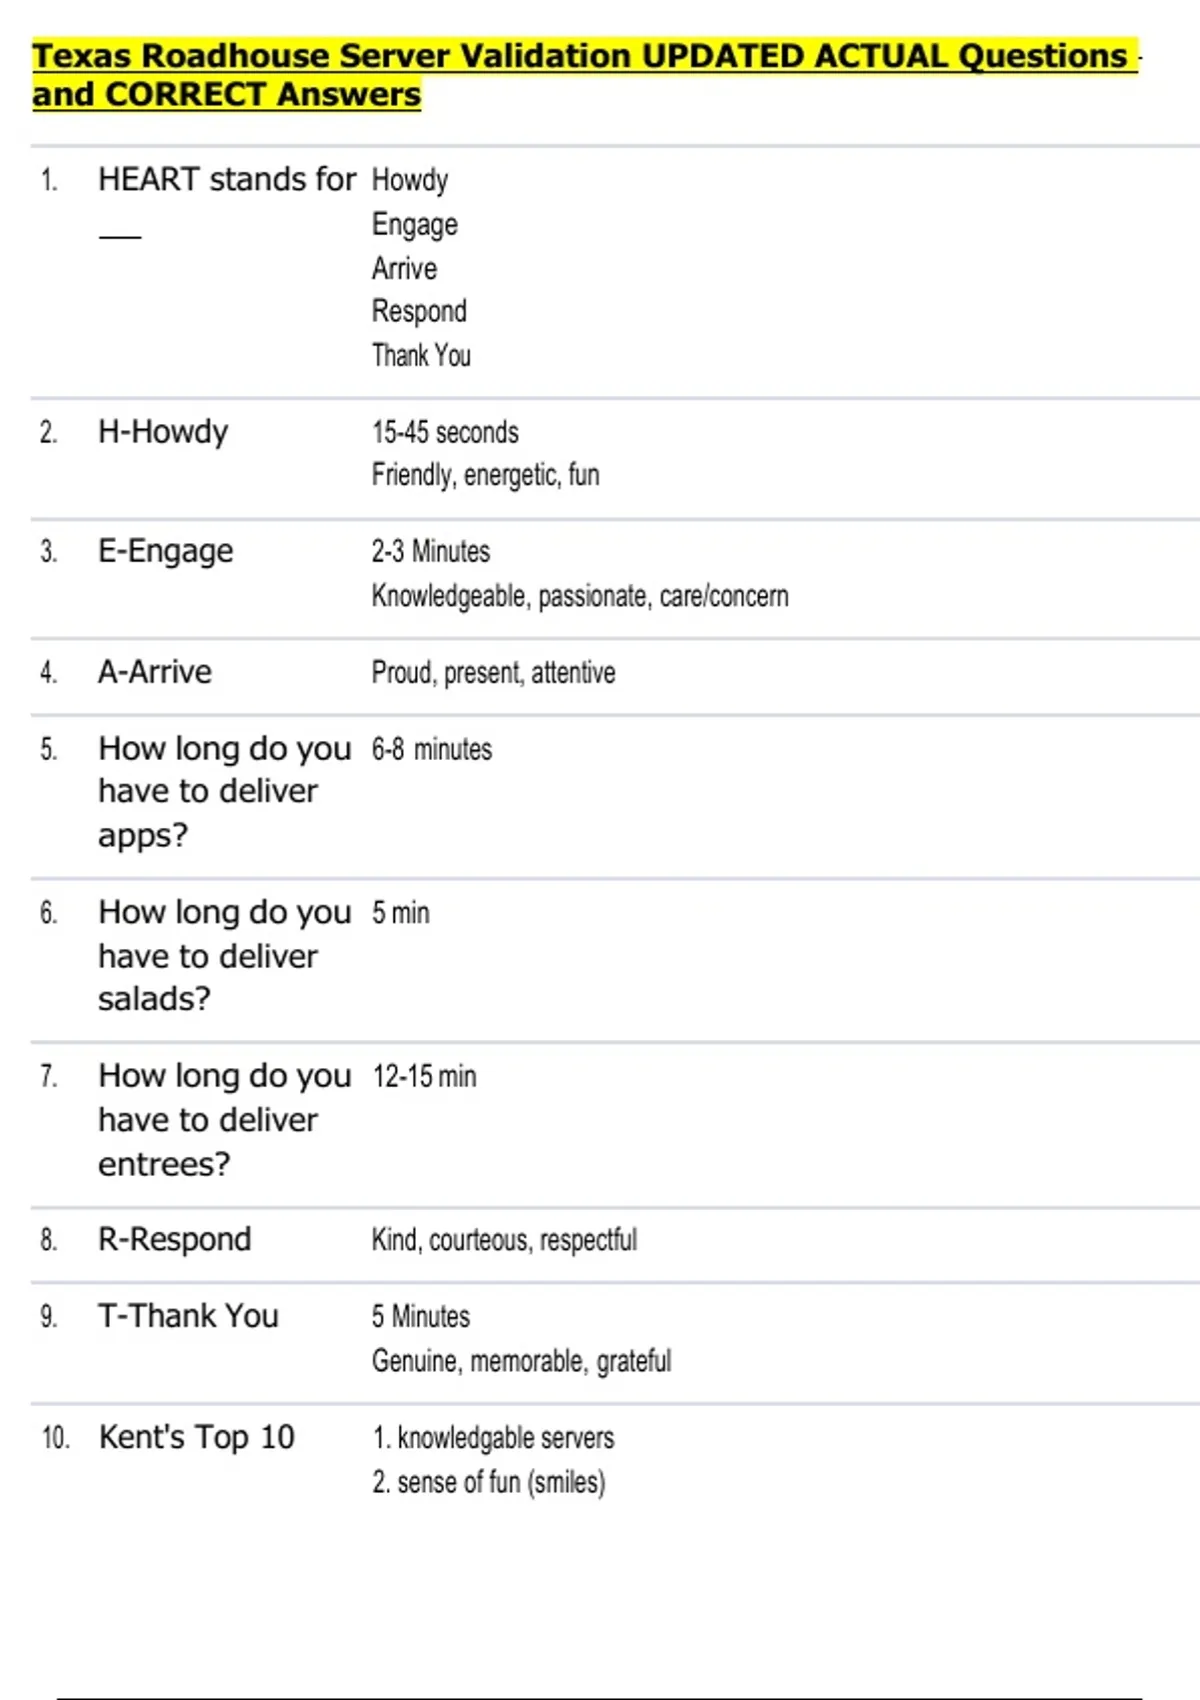Select 'Proud, present, attentive' answer text
The image size is (1200, 1700).
493,673
